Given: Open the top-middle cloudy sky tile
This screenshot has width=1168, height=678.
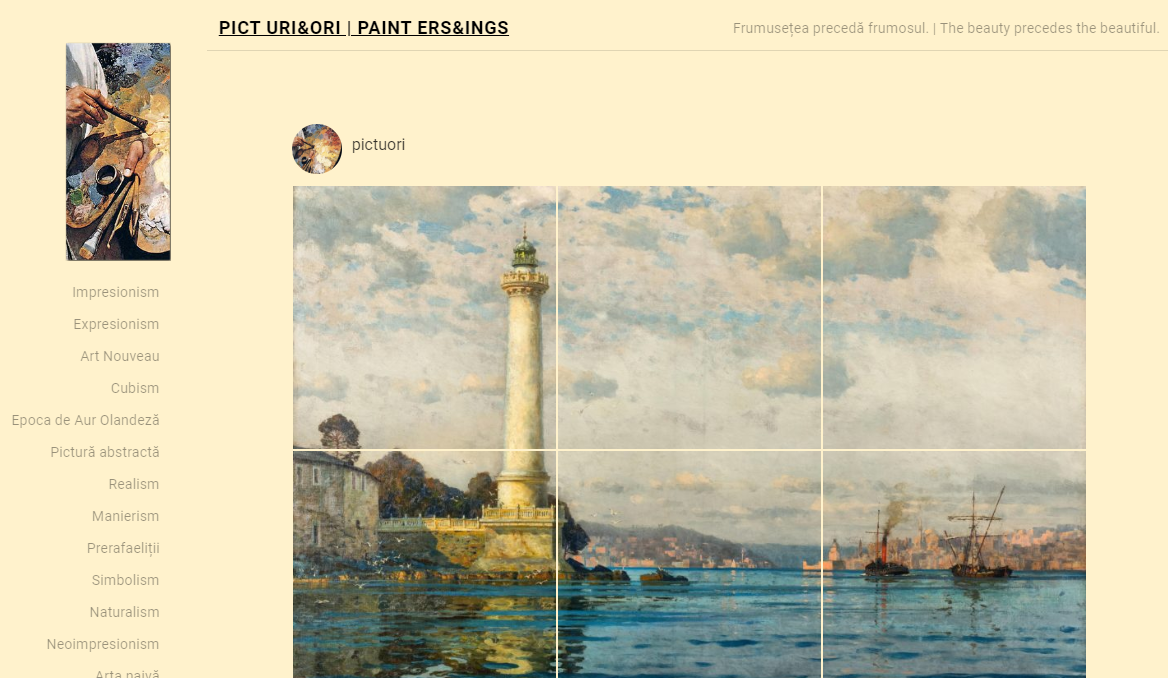Looking at the screenshot, I should (x=690, y=317).
